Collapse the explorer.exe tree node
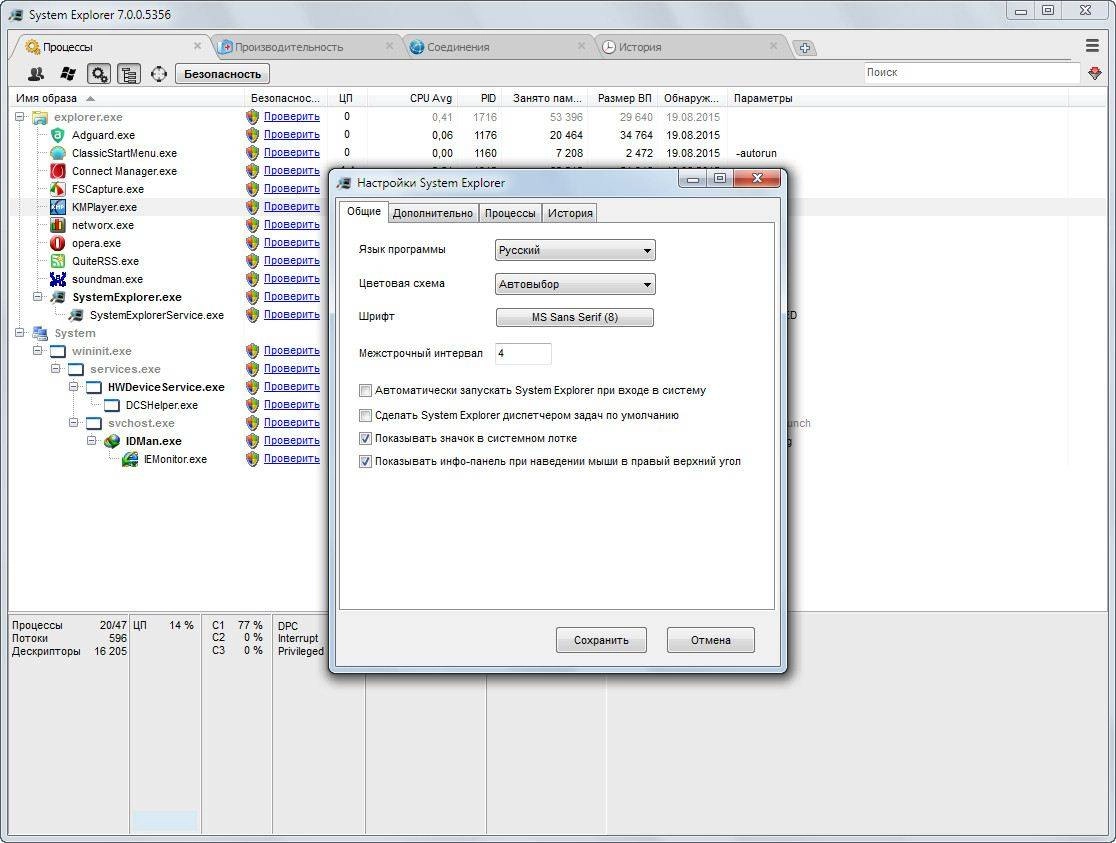The height and width of the screenshot is (843, 1116). click(20, 117)
